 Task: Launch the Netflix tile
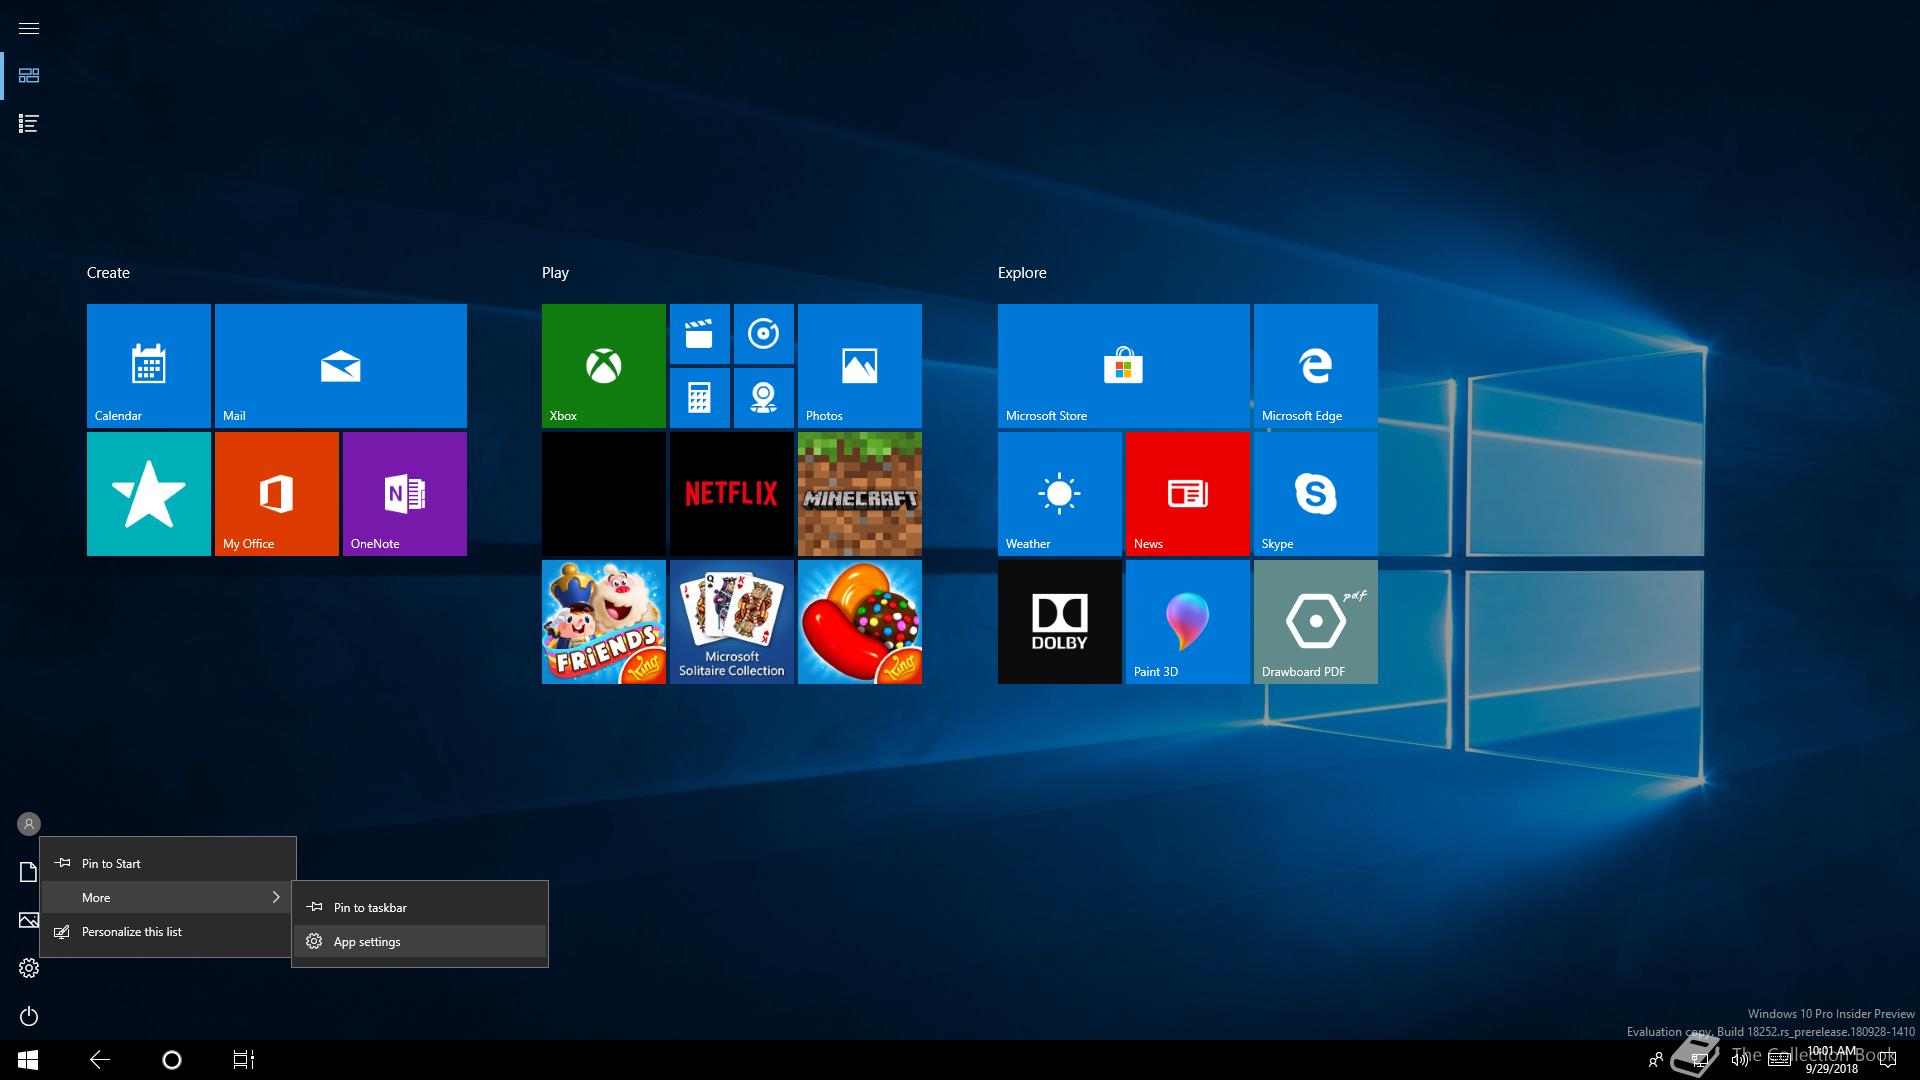click(x=732, y=494)
